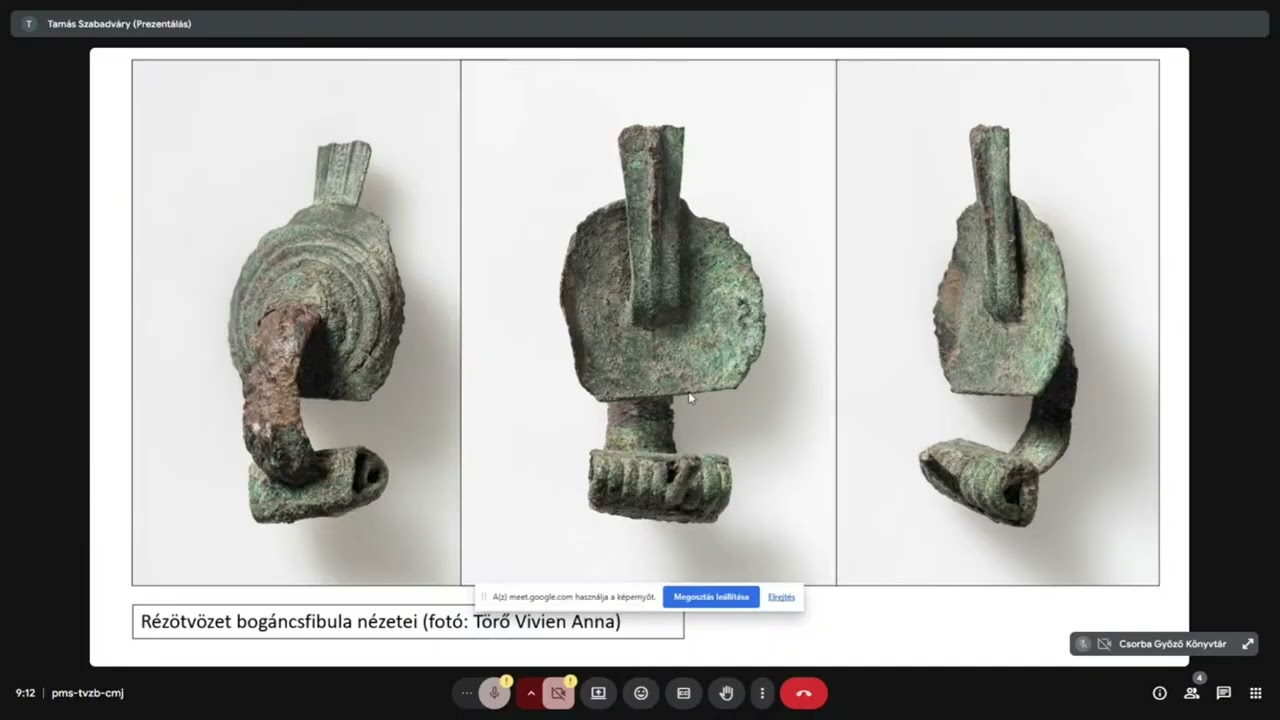The width and height of the screenshot is (1280, 720).
Task: Toggle the microphone mute button
Action: pyautogui.click(x=494, y=693)
